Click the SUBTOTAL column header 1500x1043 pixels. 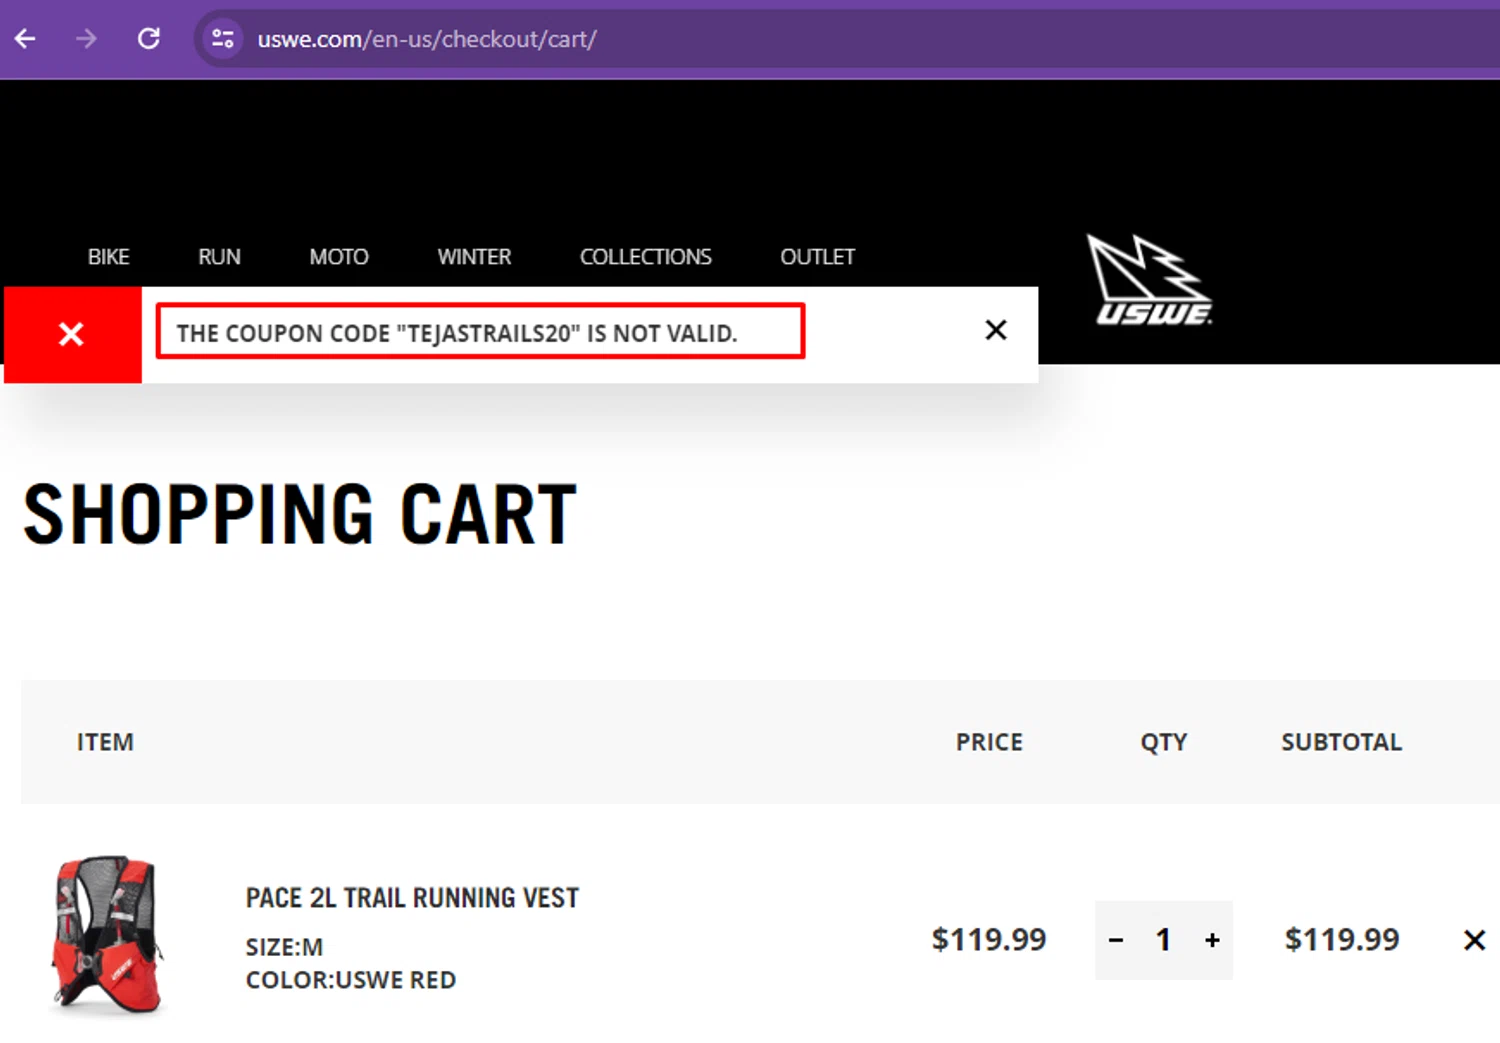click(x=1342, y=742)
